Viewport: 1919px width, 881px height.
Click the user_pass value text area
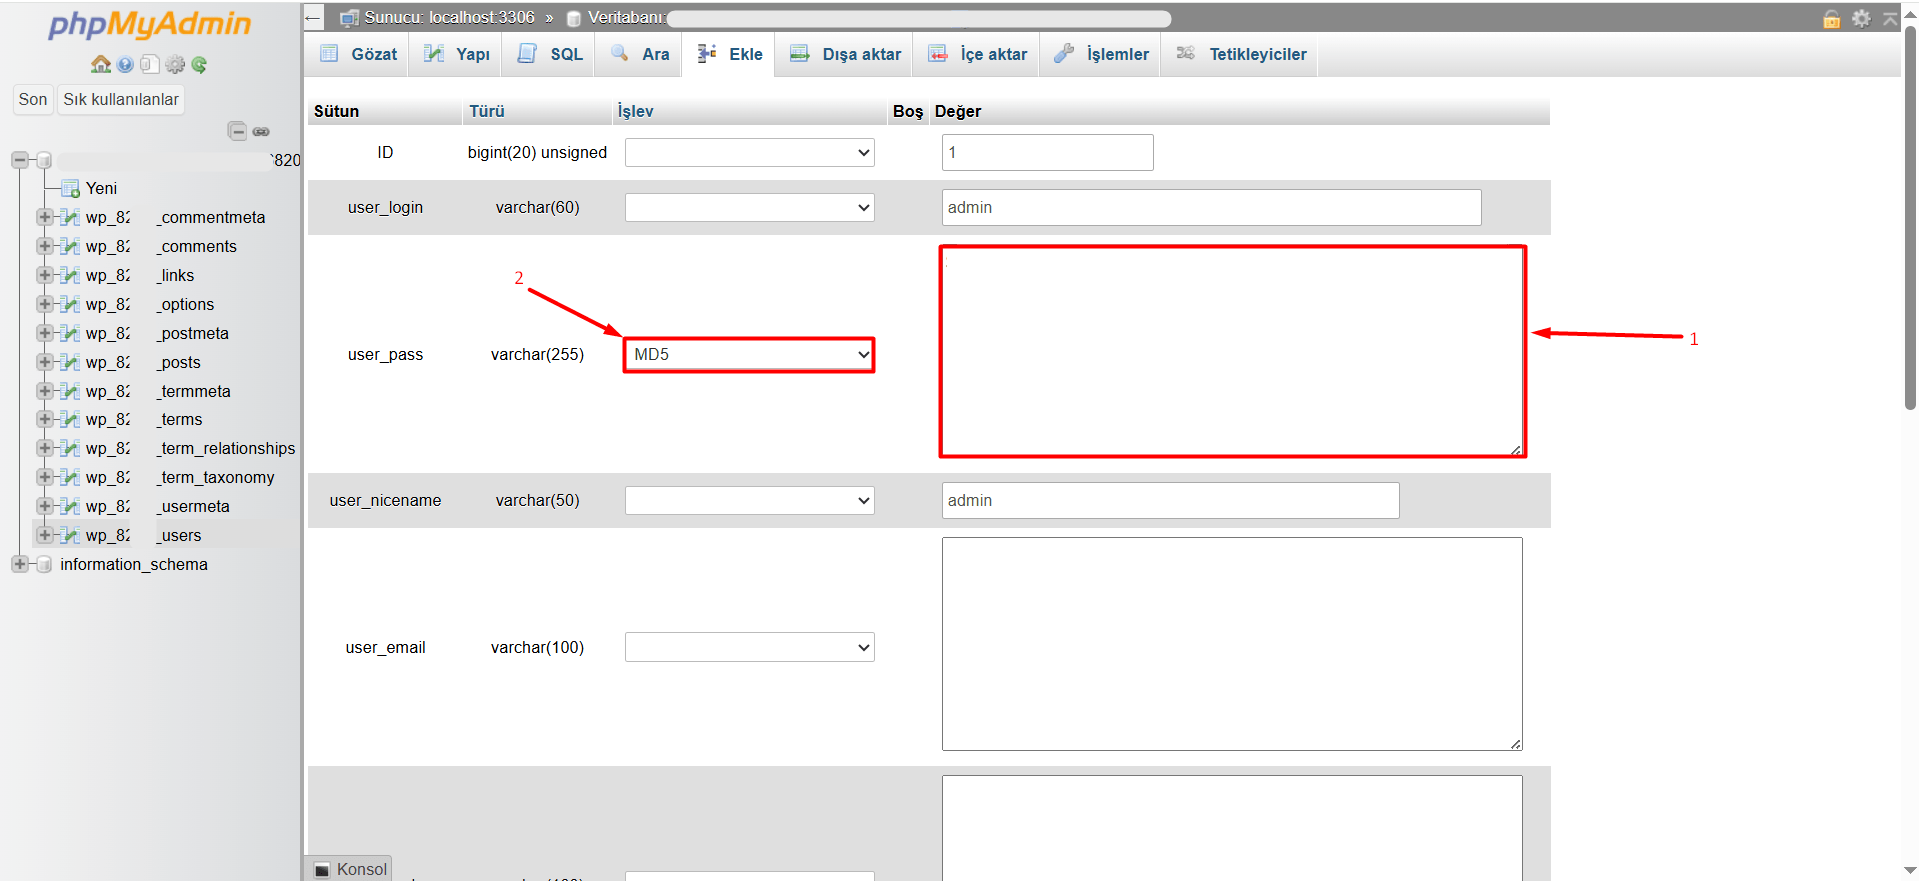(x=1232, y=352)
